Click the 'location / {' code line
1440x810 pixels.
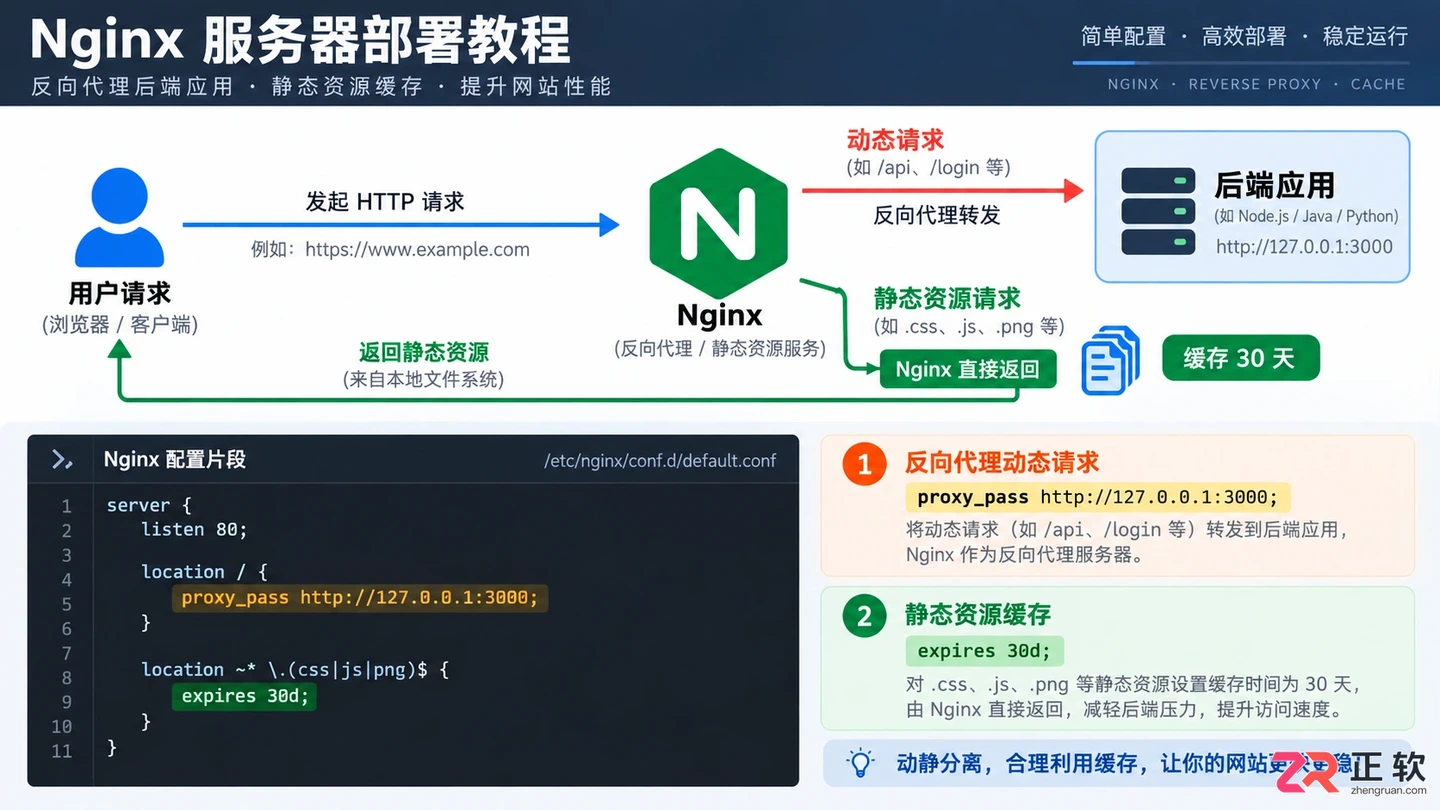point(204,572)
